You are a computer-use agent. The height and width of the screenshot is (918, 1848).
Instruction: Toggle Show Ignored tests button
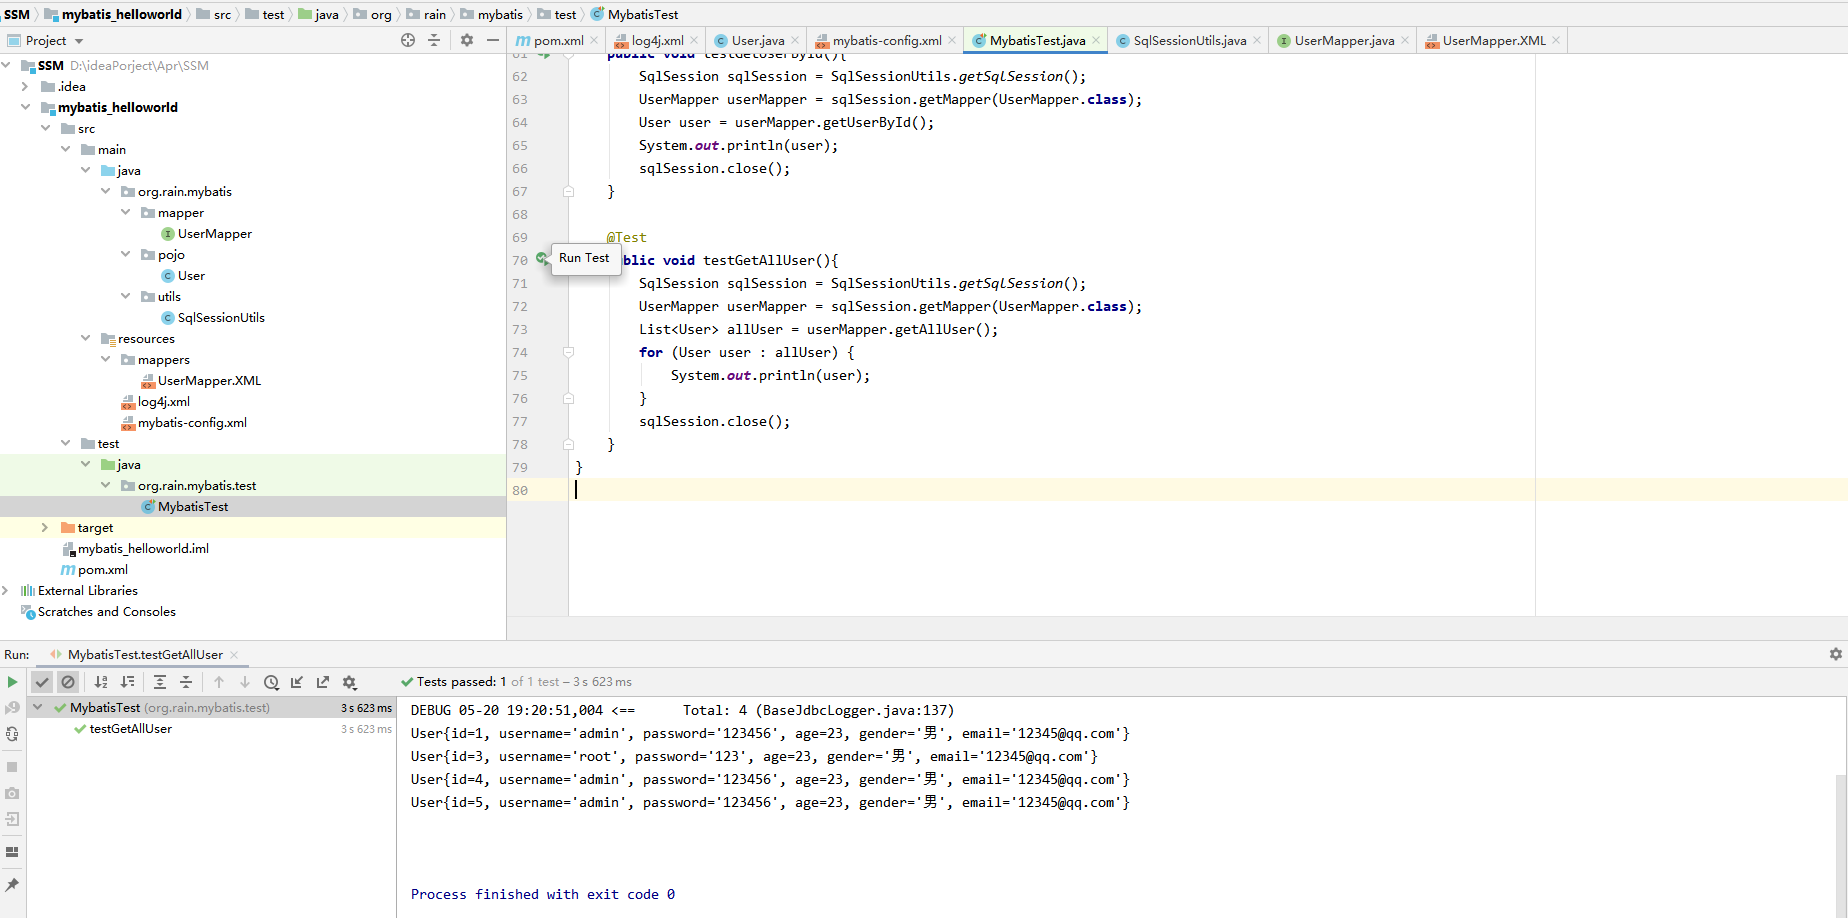tap(68, 682)
